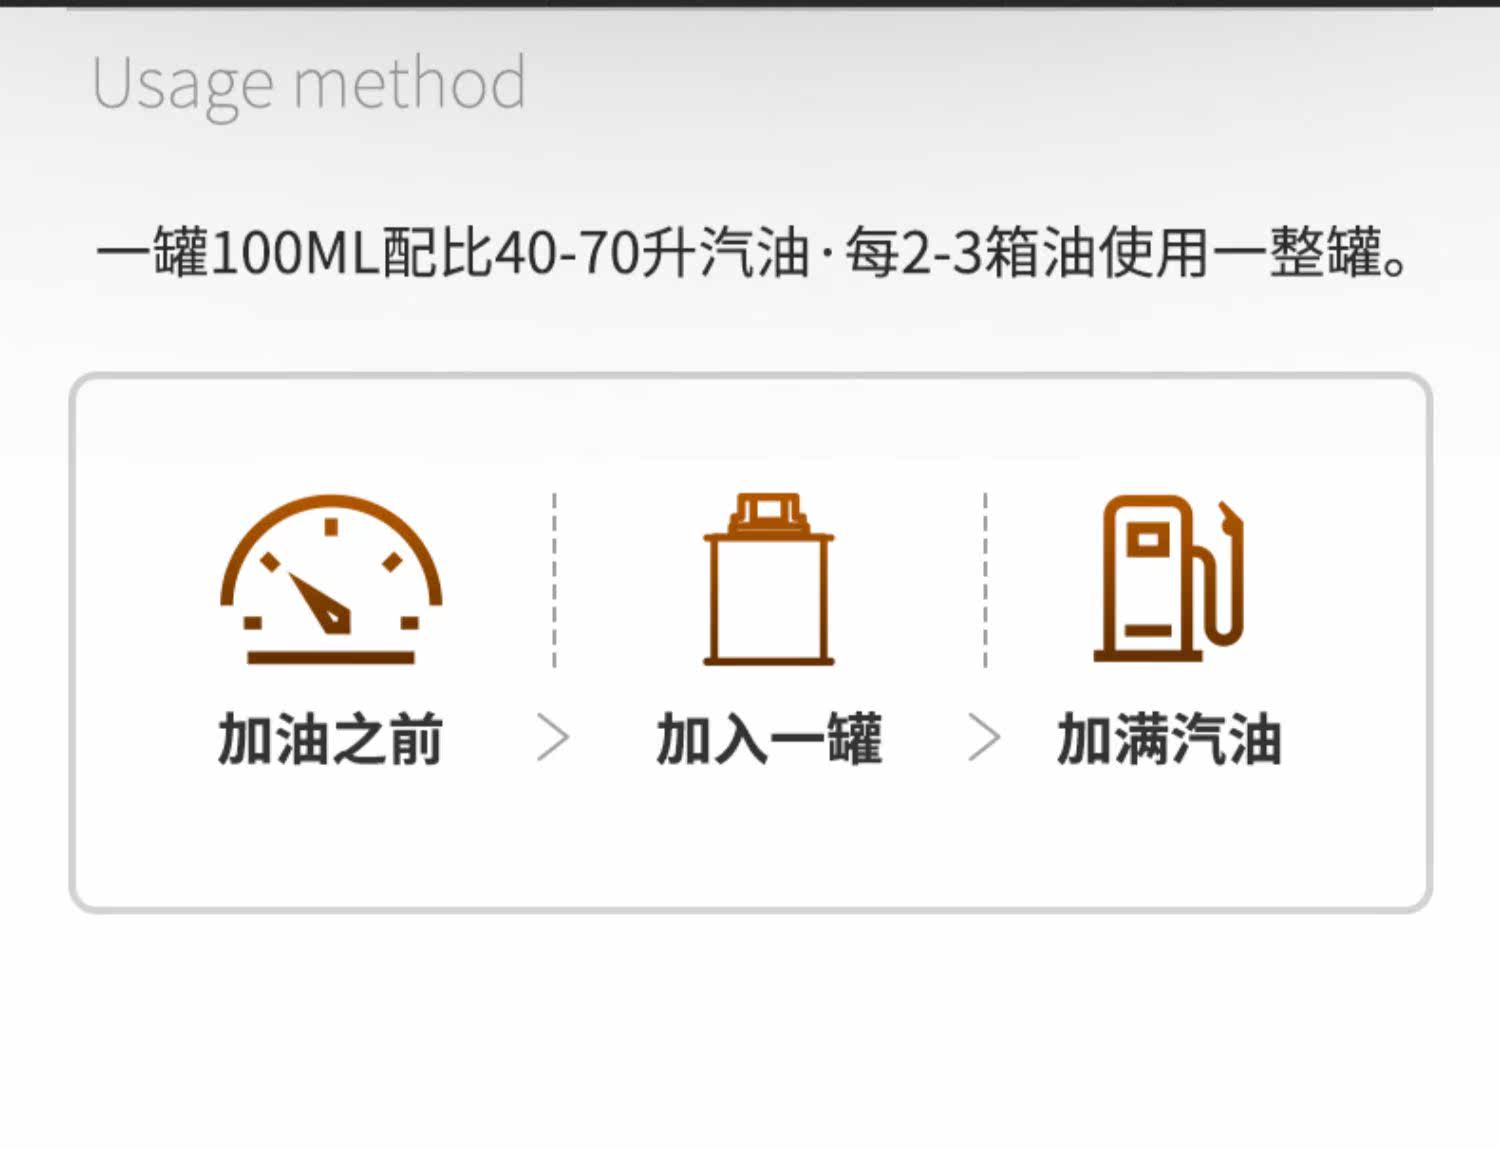Select the 加入一罐 step label
This screenshot has height=1149, width=1500.
tap(768, 739)
